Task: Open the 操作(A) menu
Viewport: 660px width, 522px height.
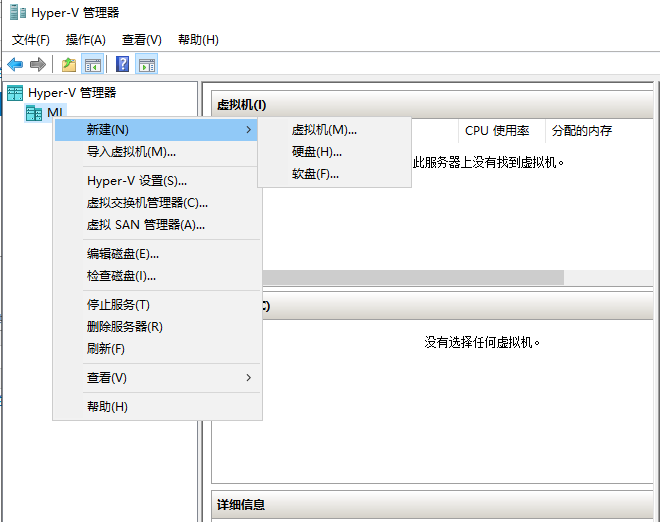Action: [85, 40]
